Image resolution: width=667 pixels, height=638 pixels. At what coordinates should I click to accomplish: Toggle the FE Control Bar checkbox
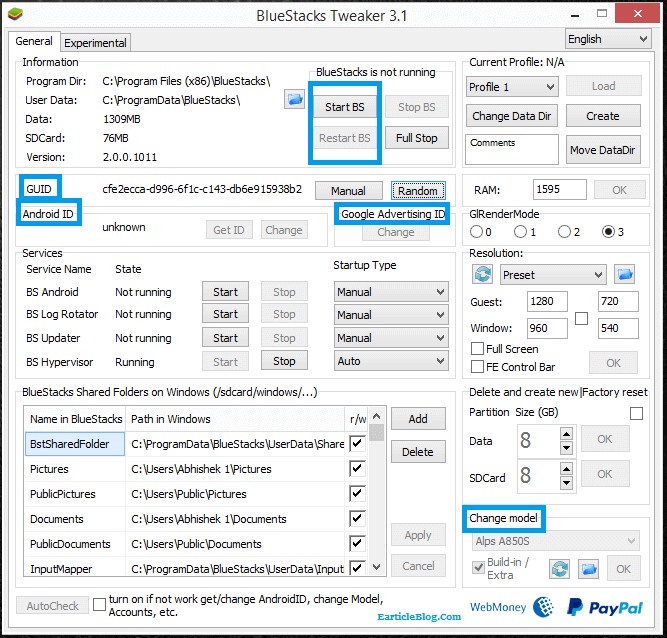(x=478, y=367)
